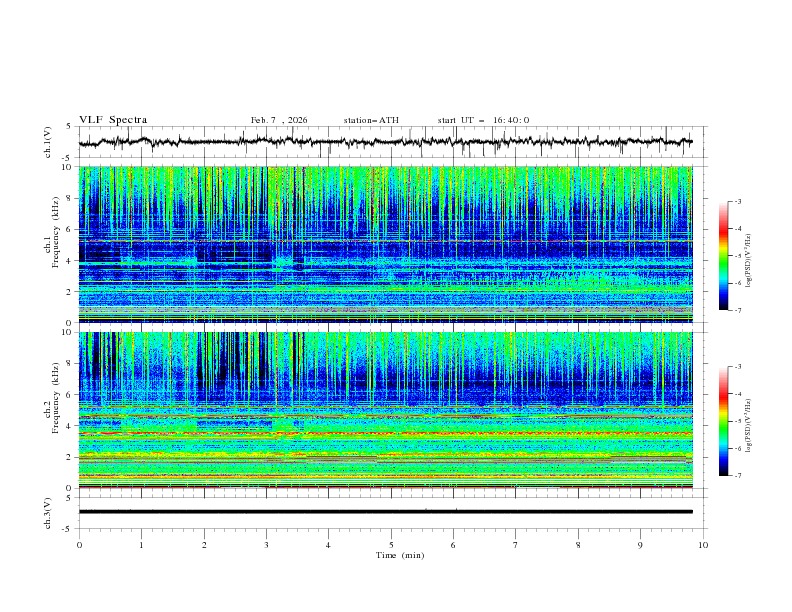Image resolution: width=792 pixels, height=612 pixels.
Task: Click the ch.2 spectrogram panel
Action: [385, 410]
